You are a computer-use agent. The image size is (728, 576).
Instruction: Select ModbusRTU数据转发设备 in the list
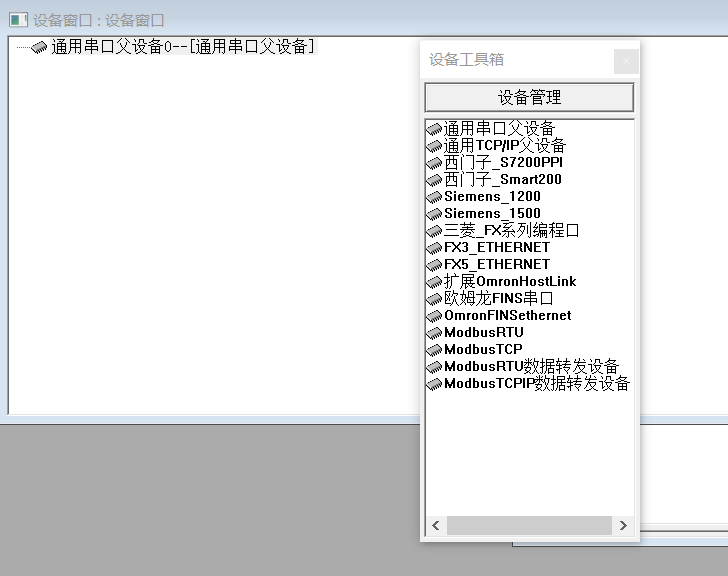(532, 366)
